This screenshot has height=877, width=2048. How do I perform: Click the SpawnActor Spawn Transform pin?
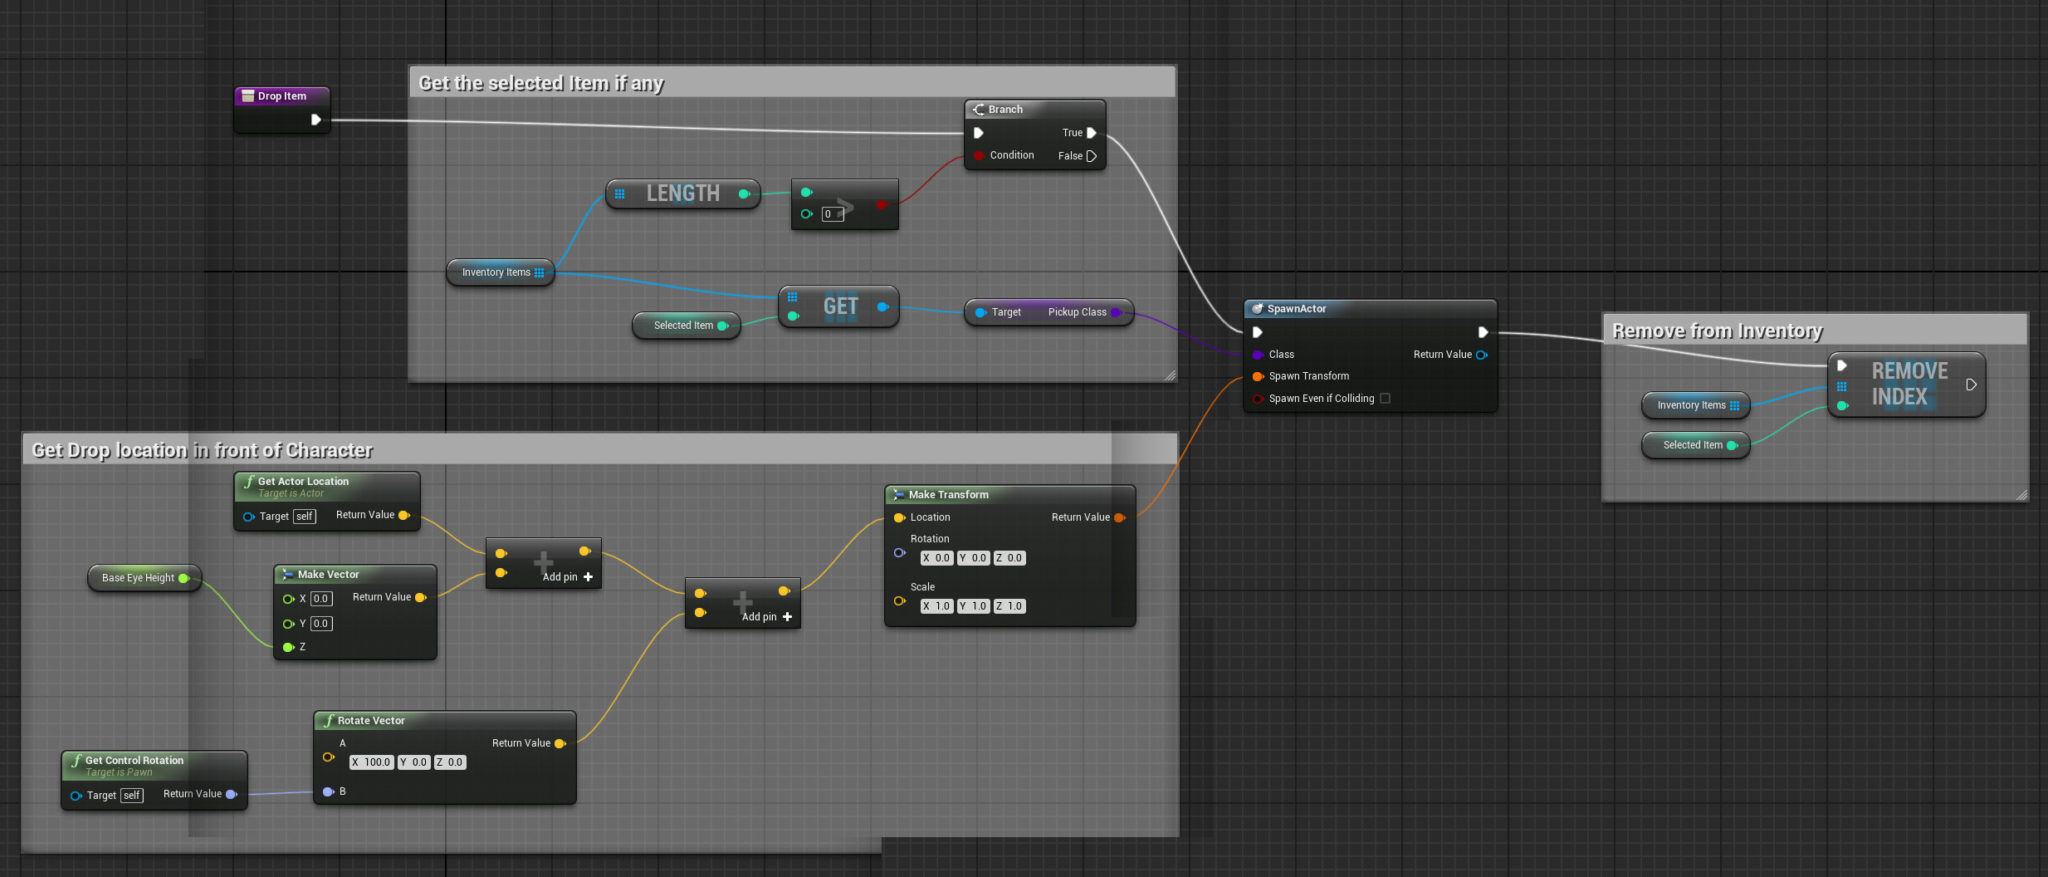pyautogui.click(x=1258, y=376)
